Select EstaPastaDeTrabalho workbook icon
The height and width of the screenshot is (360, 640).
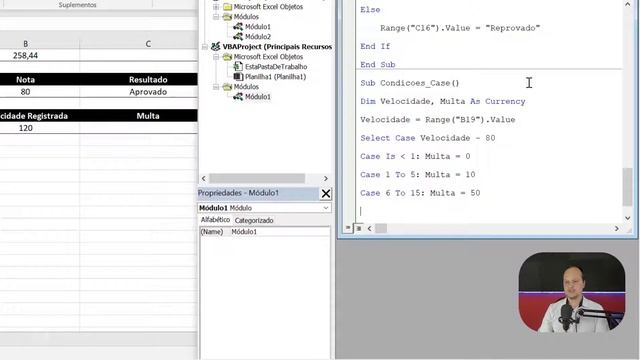(x=238, y=67)
